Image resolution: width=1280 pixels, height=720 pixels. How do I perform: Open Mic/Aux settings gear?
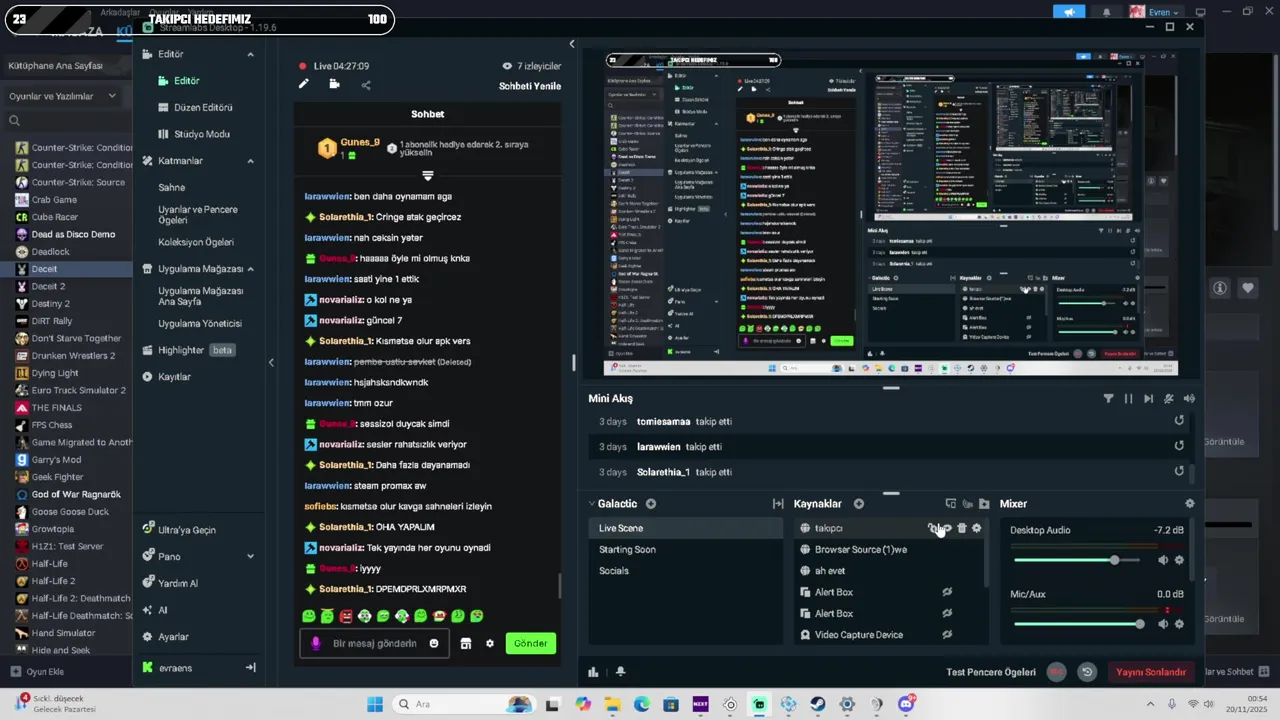tap(1179, 624)
